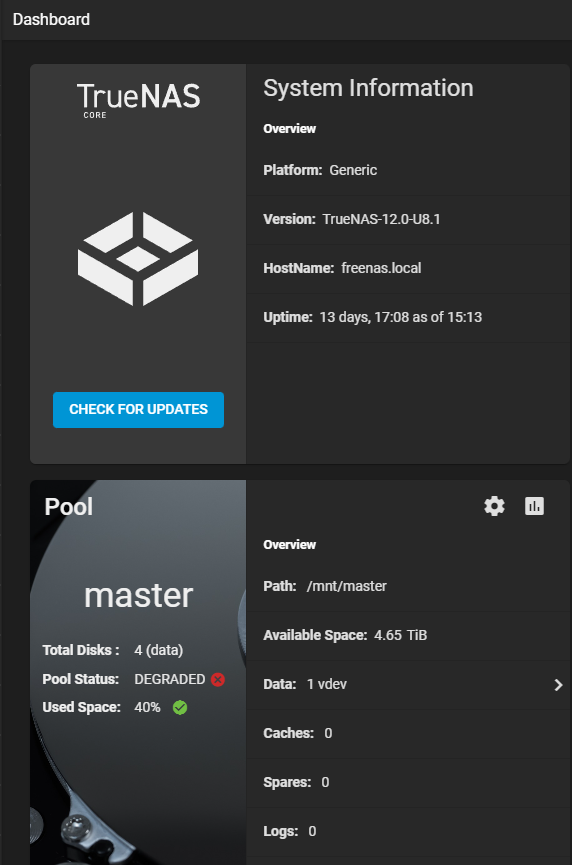This screenshot has width=572, height=865.
Task: Select the Version TrueNAS-12.0-U8.1 row
Action: click(408, 220)
